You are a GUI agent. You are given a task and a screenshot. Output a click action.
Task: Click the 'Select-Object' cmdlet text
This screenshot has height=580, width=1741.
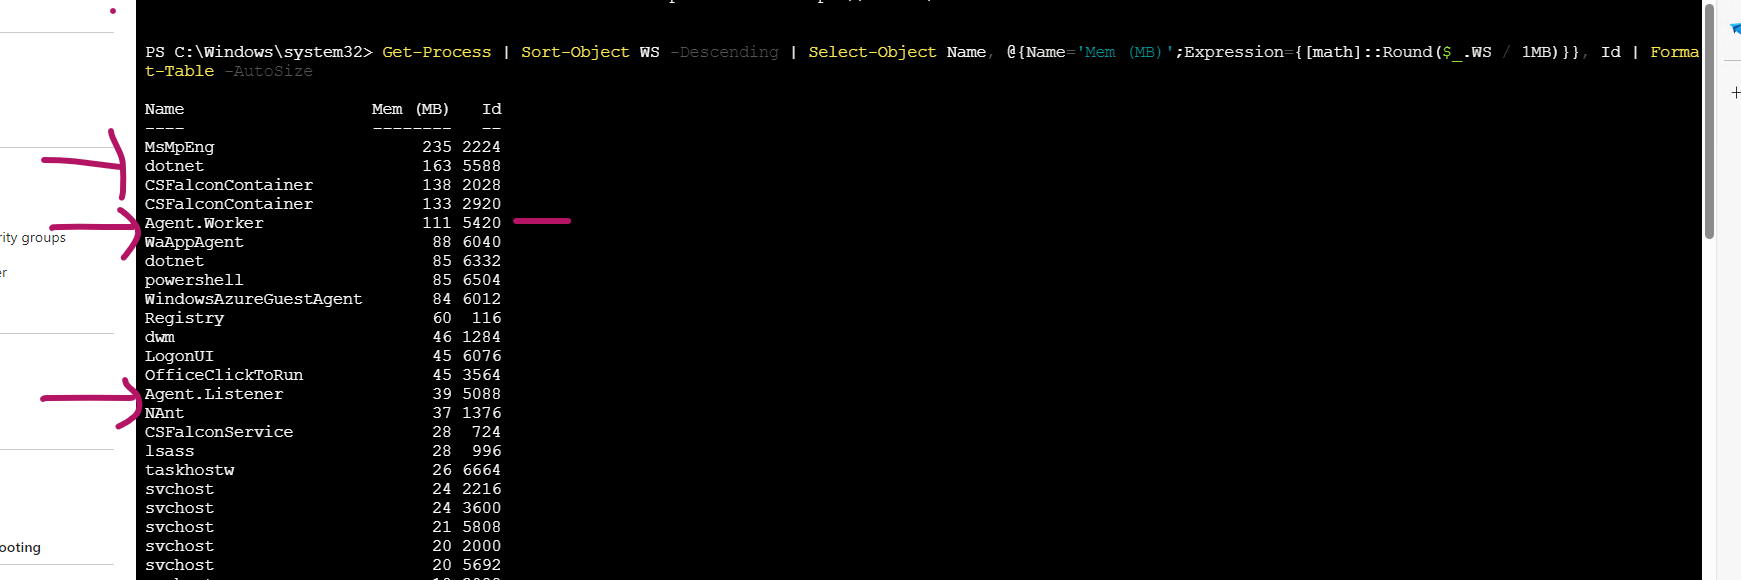(x=872, y=52)
